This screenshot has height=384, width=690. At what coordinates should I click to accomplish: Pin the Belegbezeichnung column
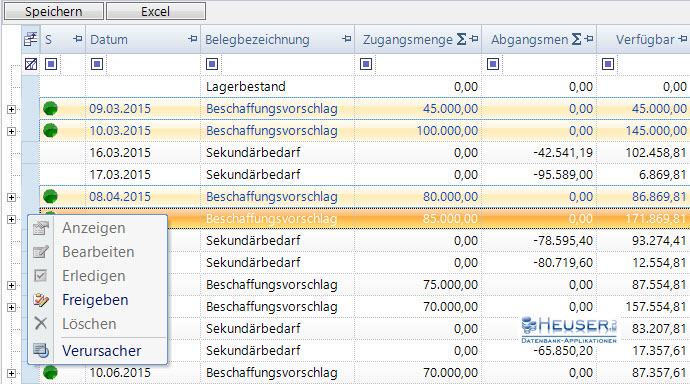coord(347,39)
